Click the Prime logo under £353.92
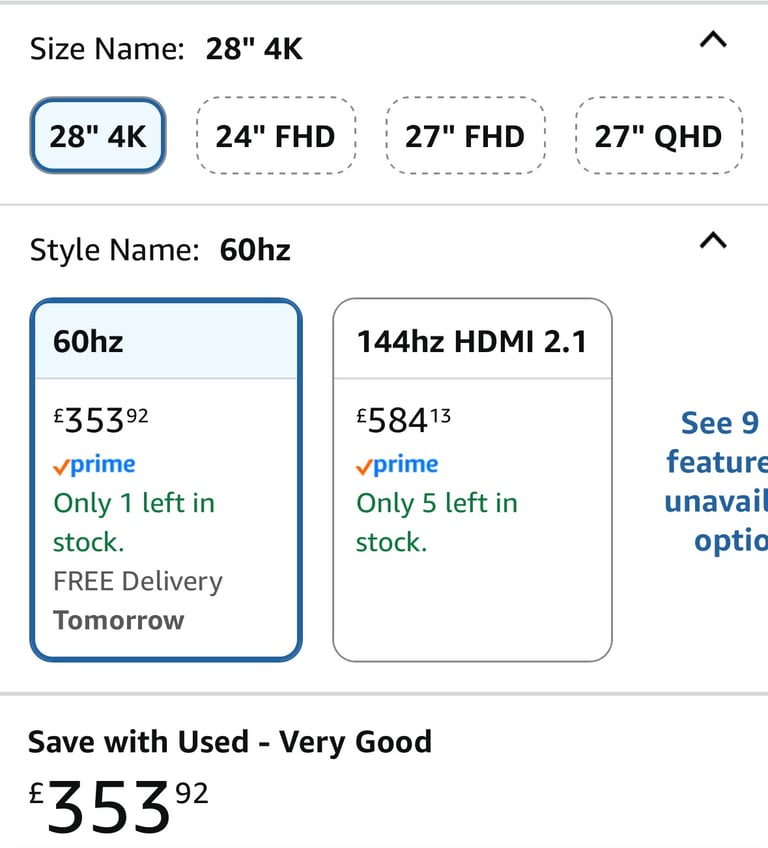 click(x=94, y=465)
